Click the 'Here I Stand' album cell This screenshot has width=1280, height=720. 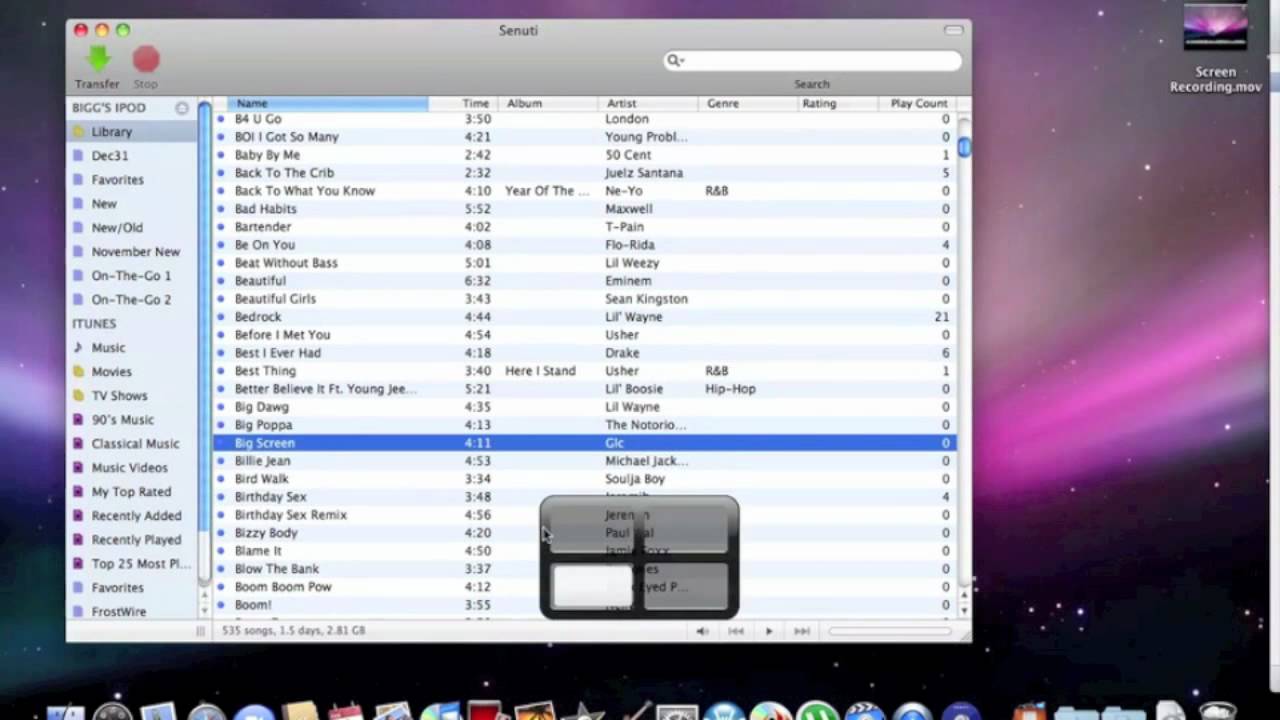[540, 371]
